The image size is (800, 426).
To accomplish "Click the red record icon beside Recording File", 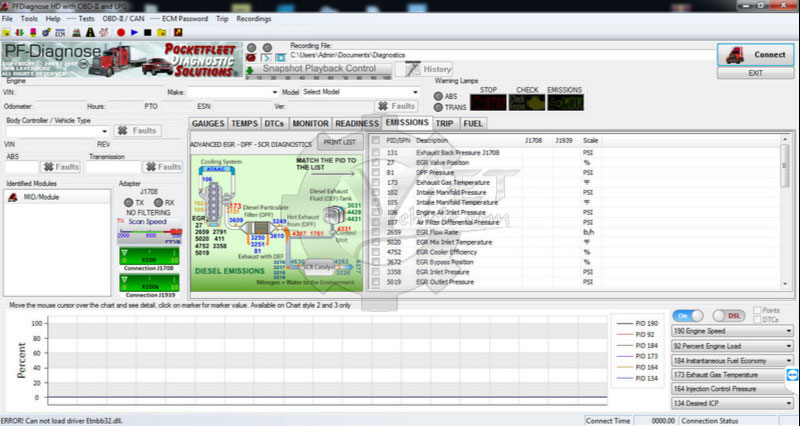I will [x=251, y=58].
